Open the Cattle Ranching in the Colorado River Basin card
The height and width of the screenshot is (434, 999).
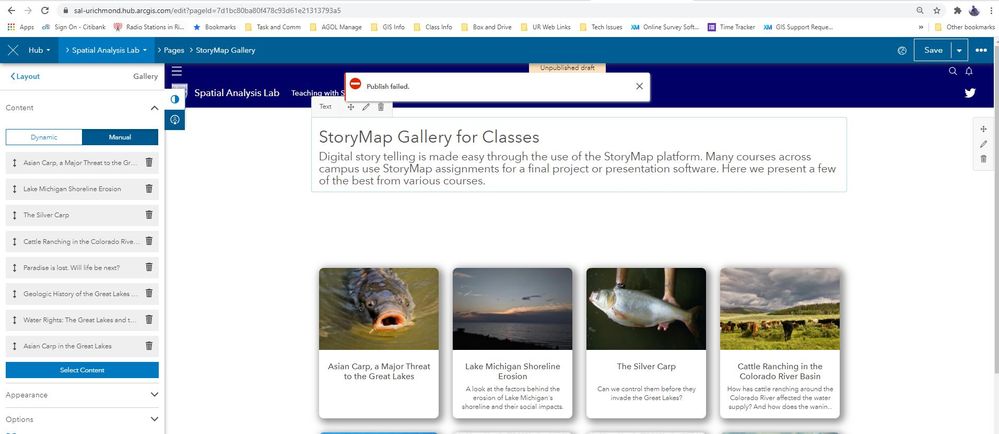(780, 343)
